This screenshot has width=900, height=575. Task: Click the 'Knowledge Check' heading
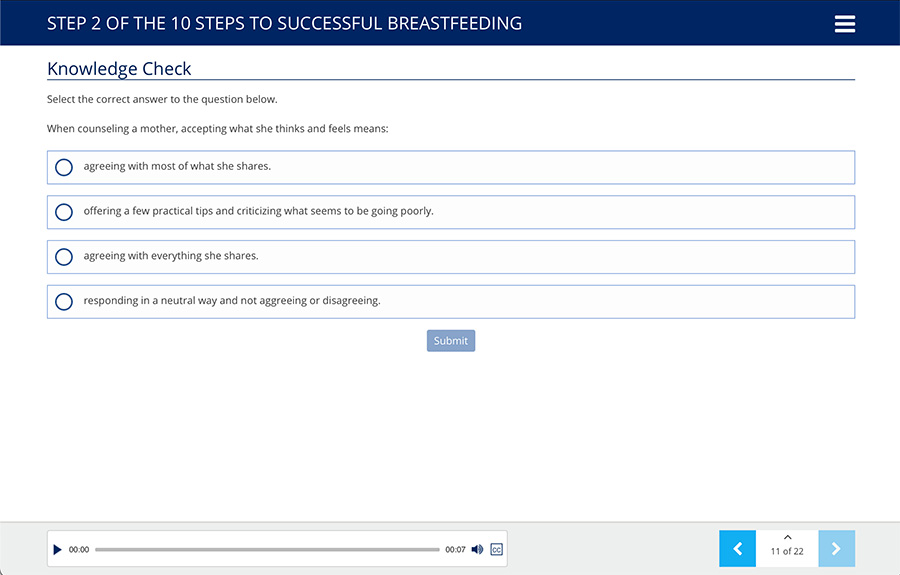point(119,69)
